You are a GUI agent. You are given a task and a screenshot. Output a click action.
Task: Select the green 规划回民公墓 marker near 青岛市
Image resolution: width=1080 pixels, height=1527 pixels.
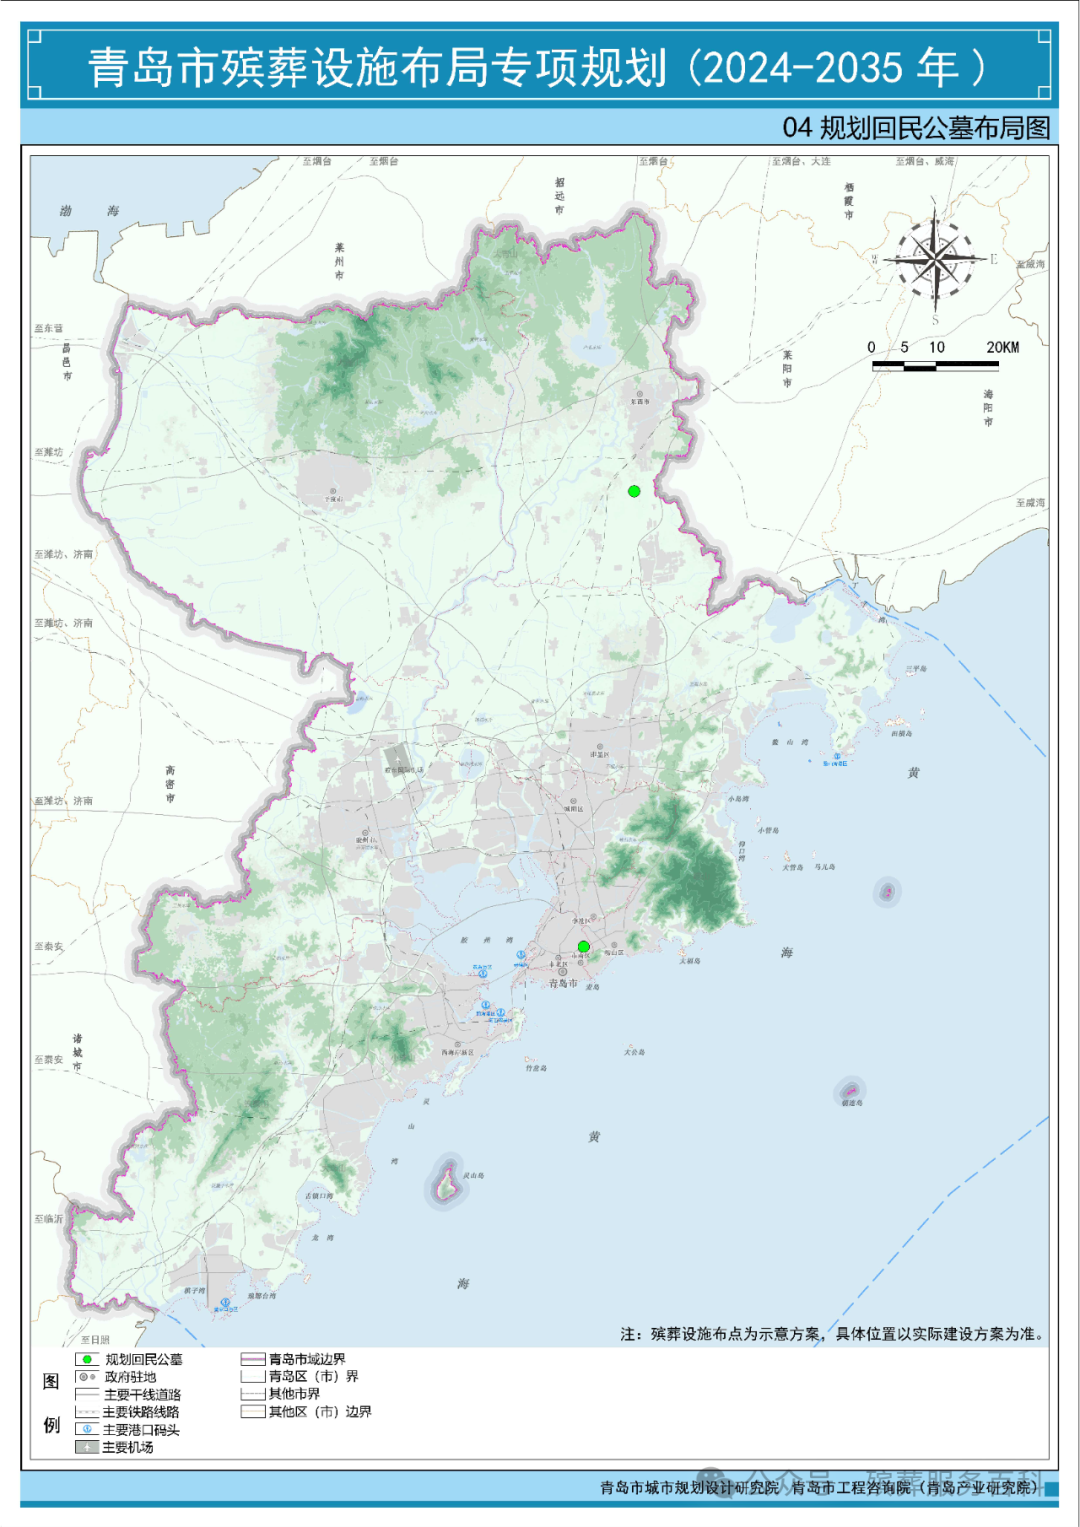click(x=584, y=946)
